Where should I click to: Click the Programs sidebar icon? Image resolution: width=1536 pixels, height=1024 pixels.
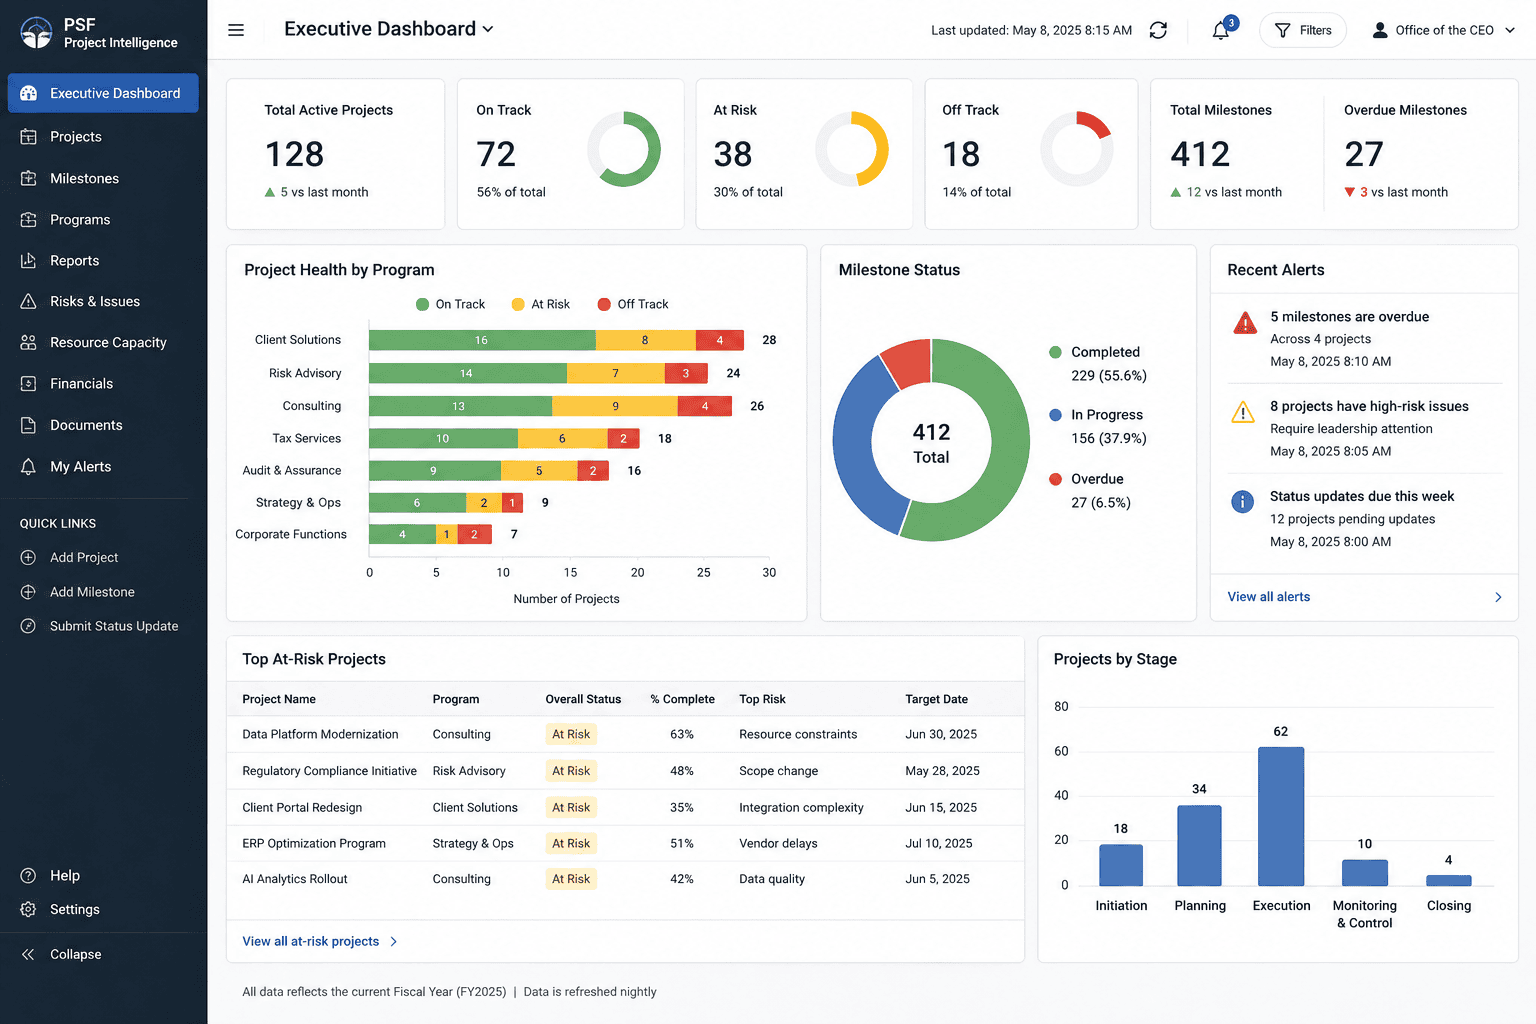[x=29, y=220]
